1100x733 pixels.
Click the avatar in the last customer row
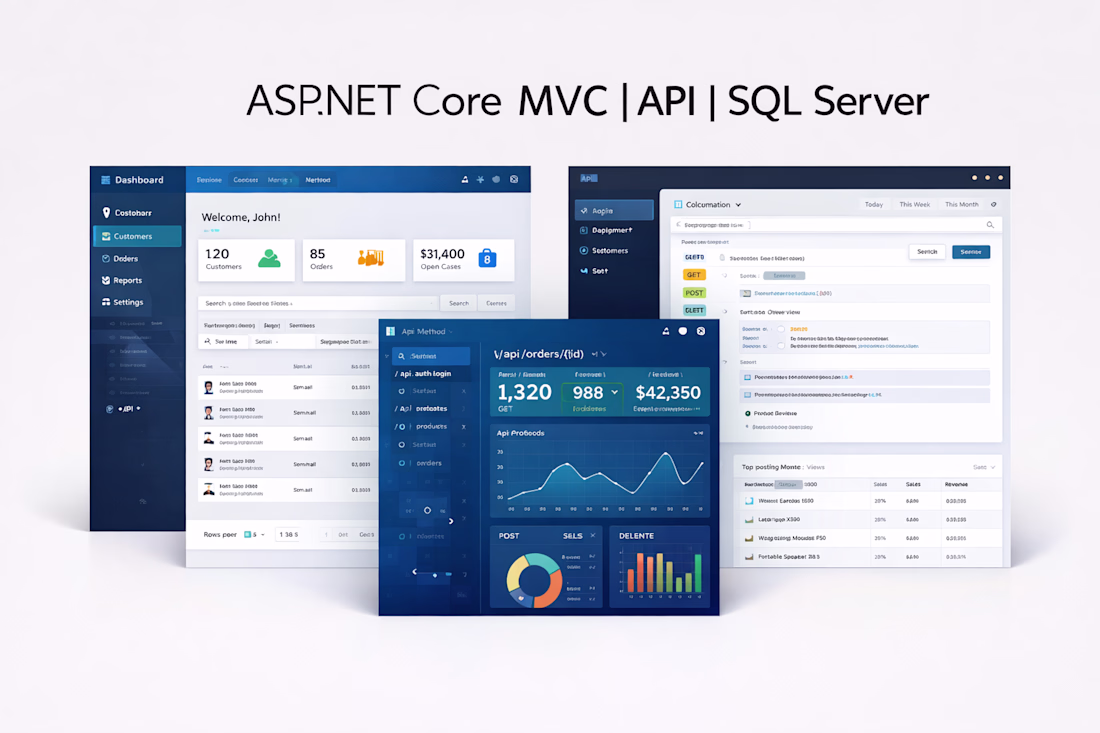(208, 490)
